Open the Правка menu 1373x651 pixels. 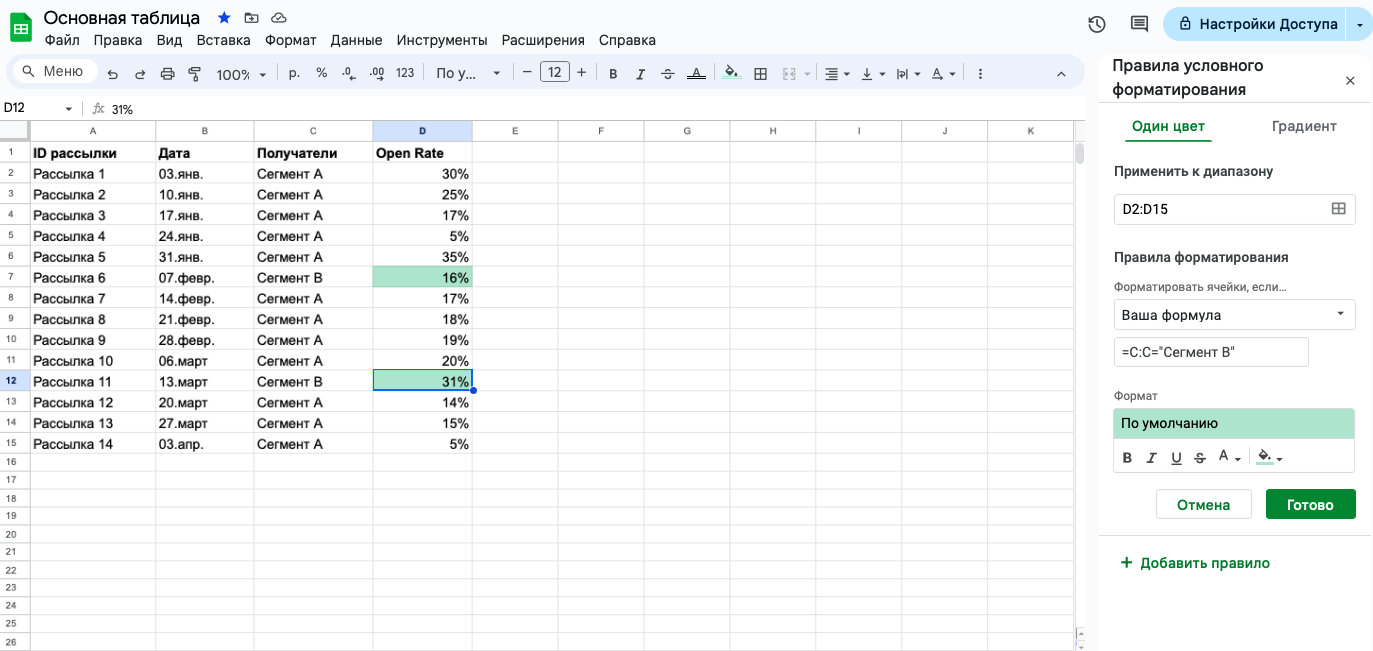[x=118, y=40]
